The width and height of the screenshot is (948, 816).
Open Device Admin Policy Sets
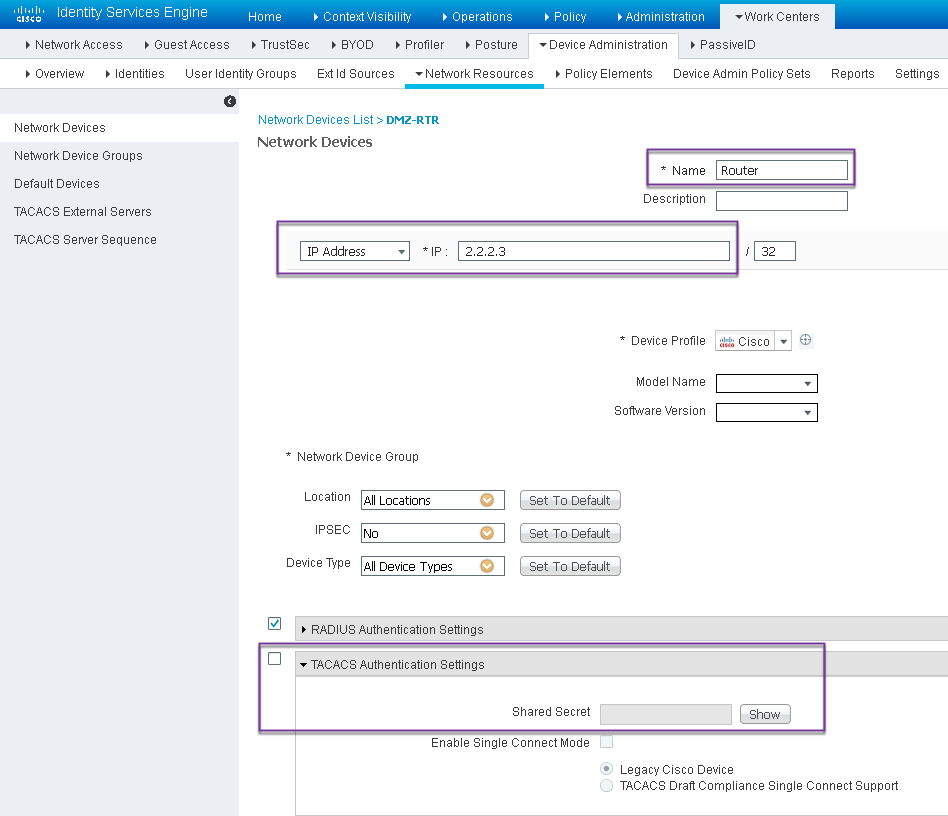click(x=741, y=74)
